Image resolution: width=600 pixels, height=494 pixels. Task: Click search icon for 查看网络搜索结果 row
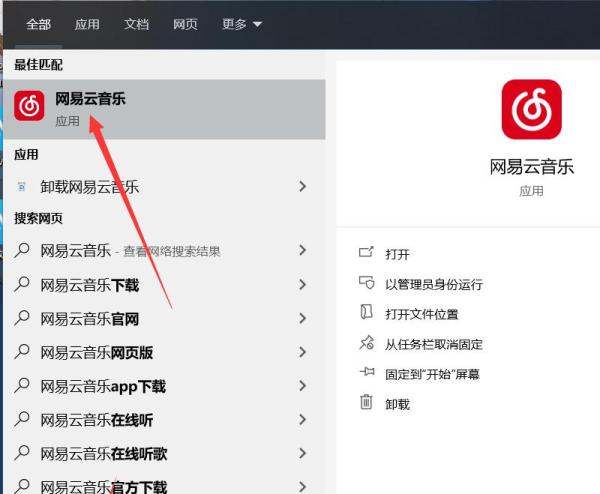pyautogui.click(x=22, y=251)
